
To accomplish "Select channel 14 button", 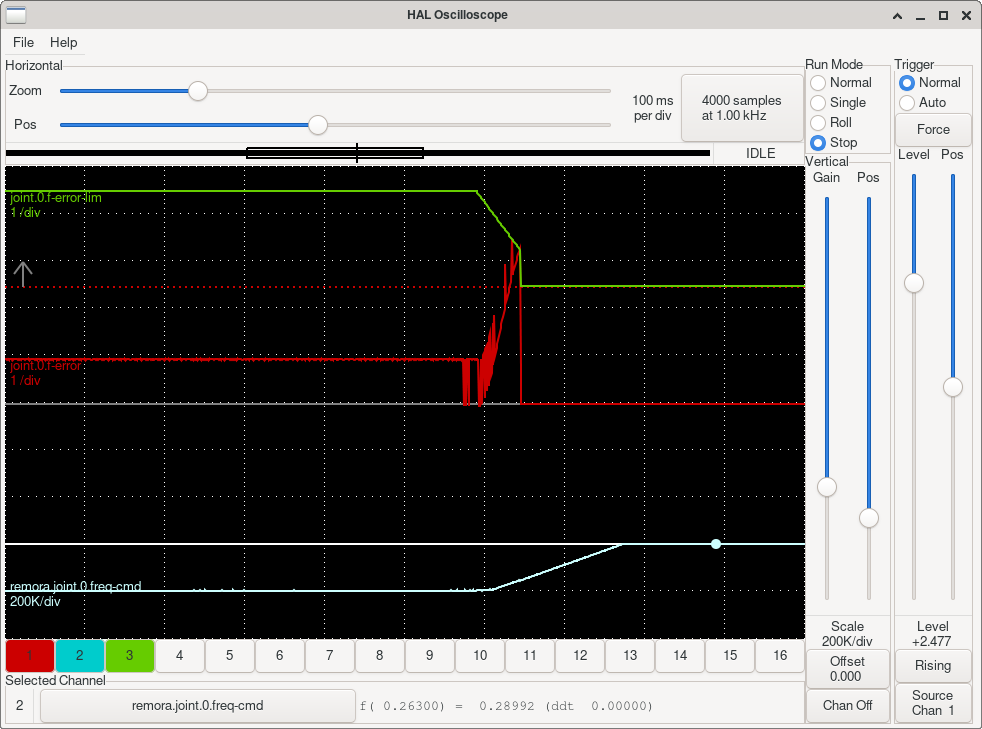I will (680, 656).
